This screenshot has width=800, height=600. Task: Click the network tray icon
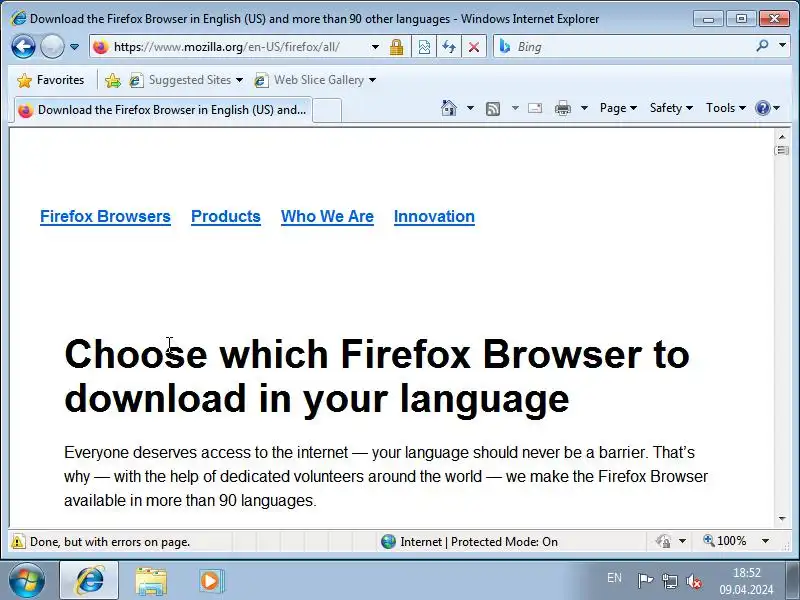(x=669, y=581)
